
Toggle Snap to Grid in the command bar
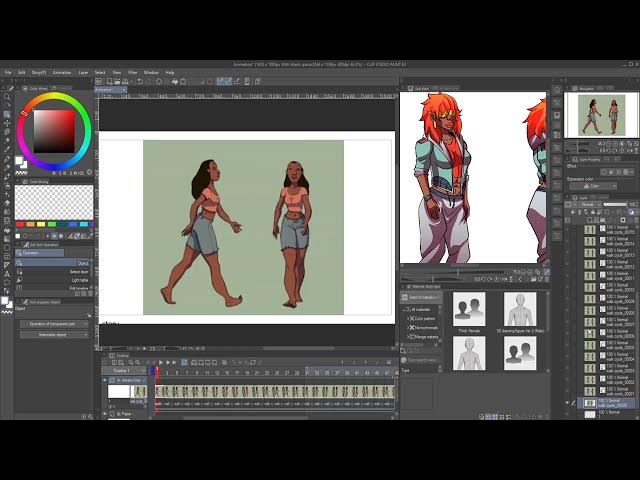pos(236,82)
